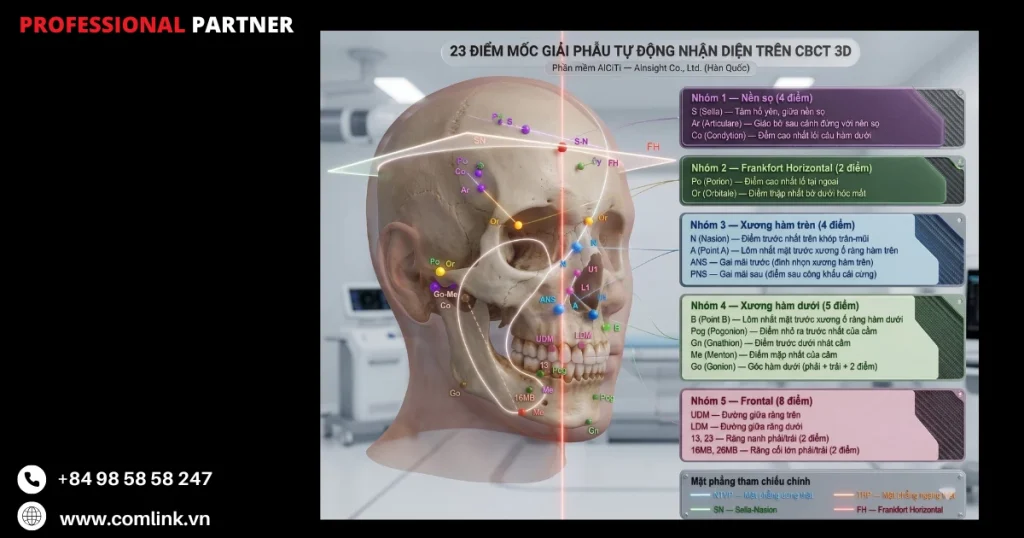Open the www.comlink.vn website link
Viewport: 1024px width, 538px height.
click(134, 518)
